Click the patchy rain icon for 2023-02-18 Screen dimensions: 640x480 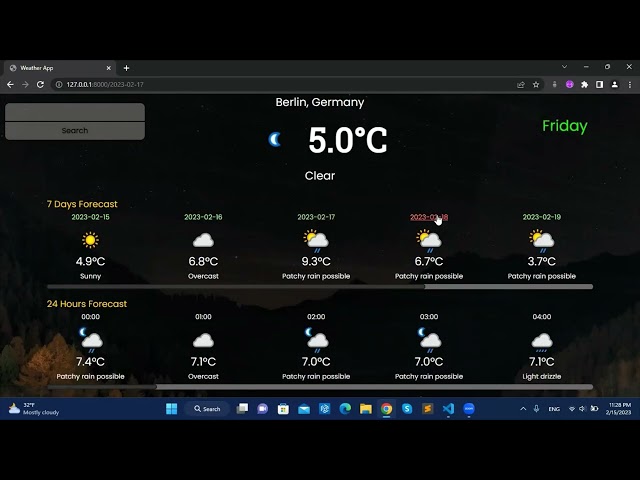(429, 240)
